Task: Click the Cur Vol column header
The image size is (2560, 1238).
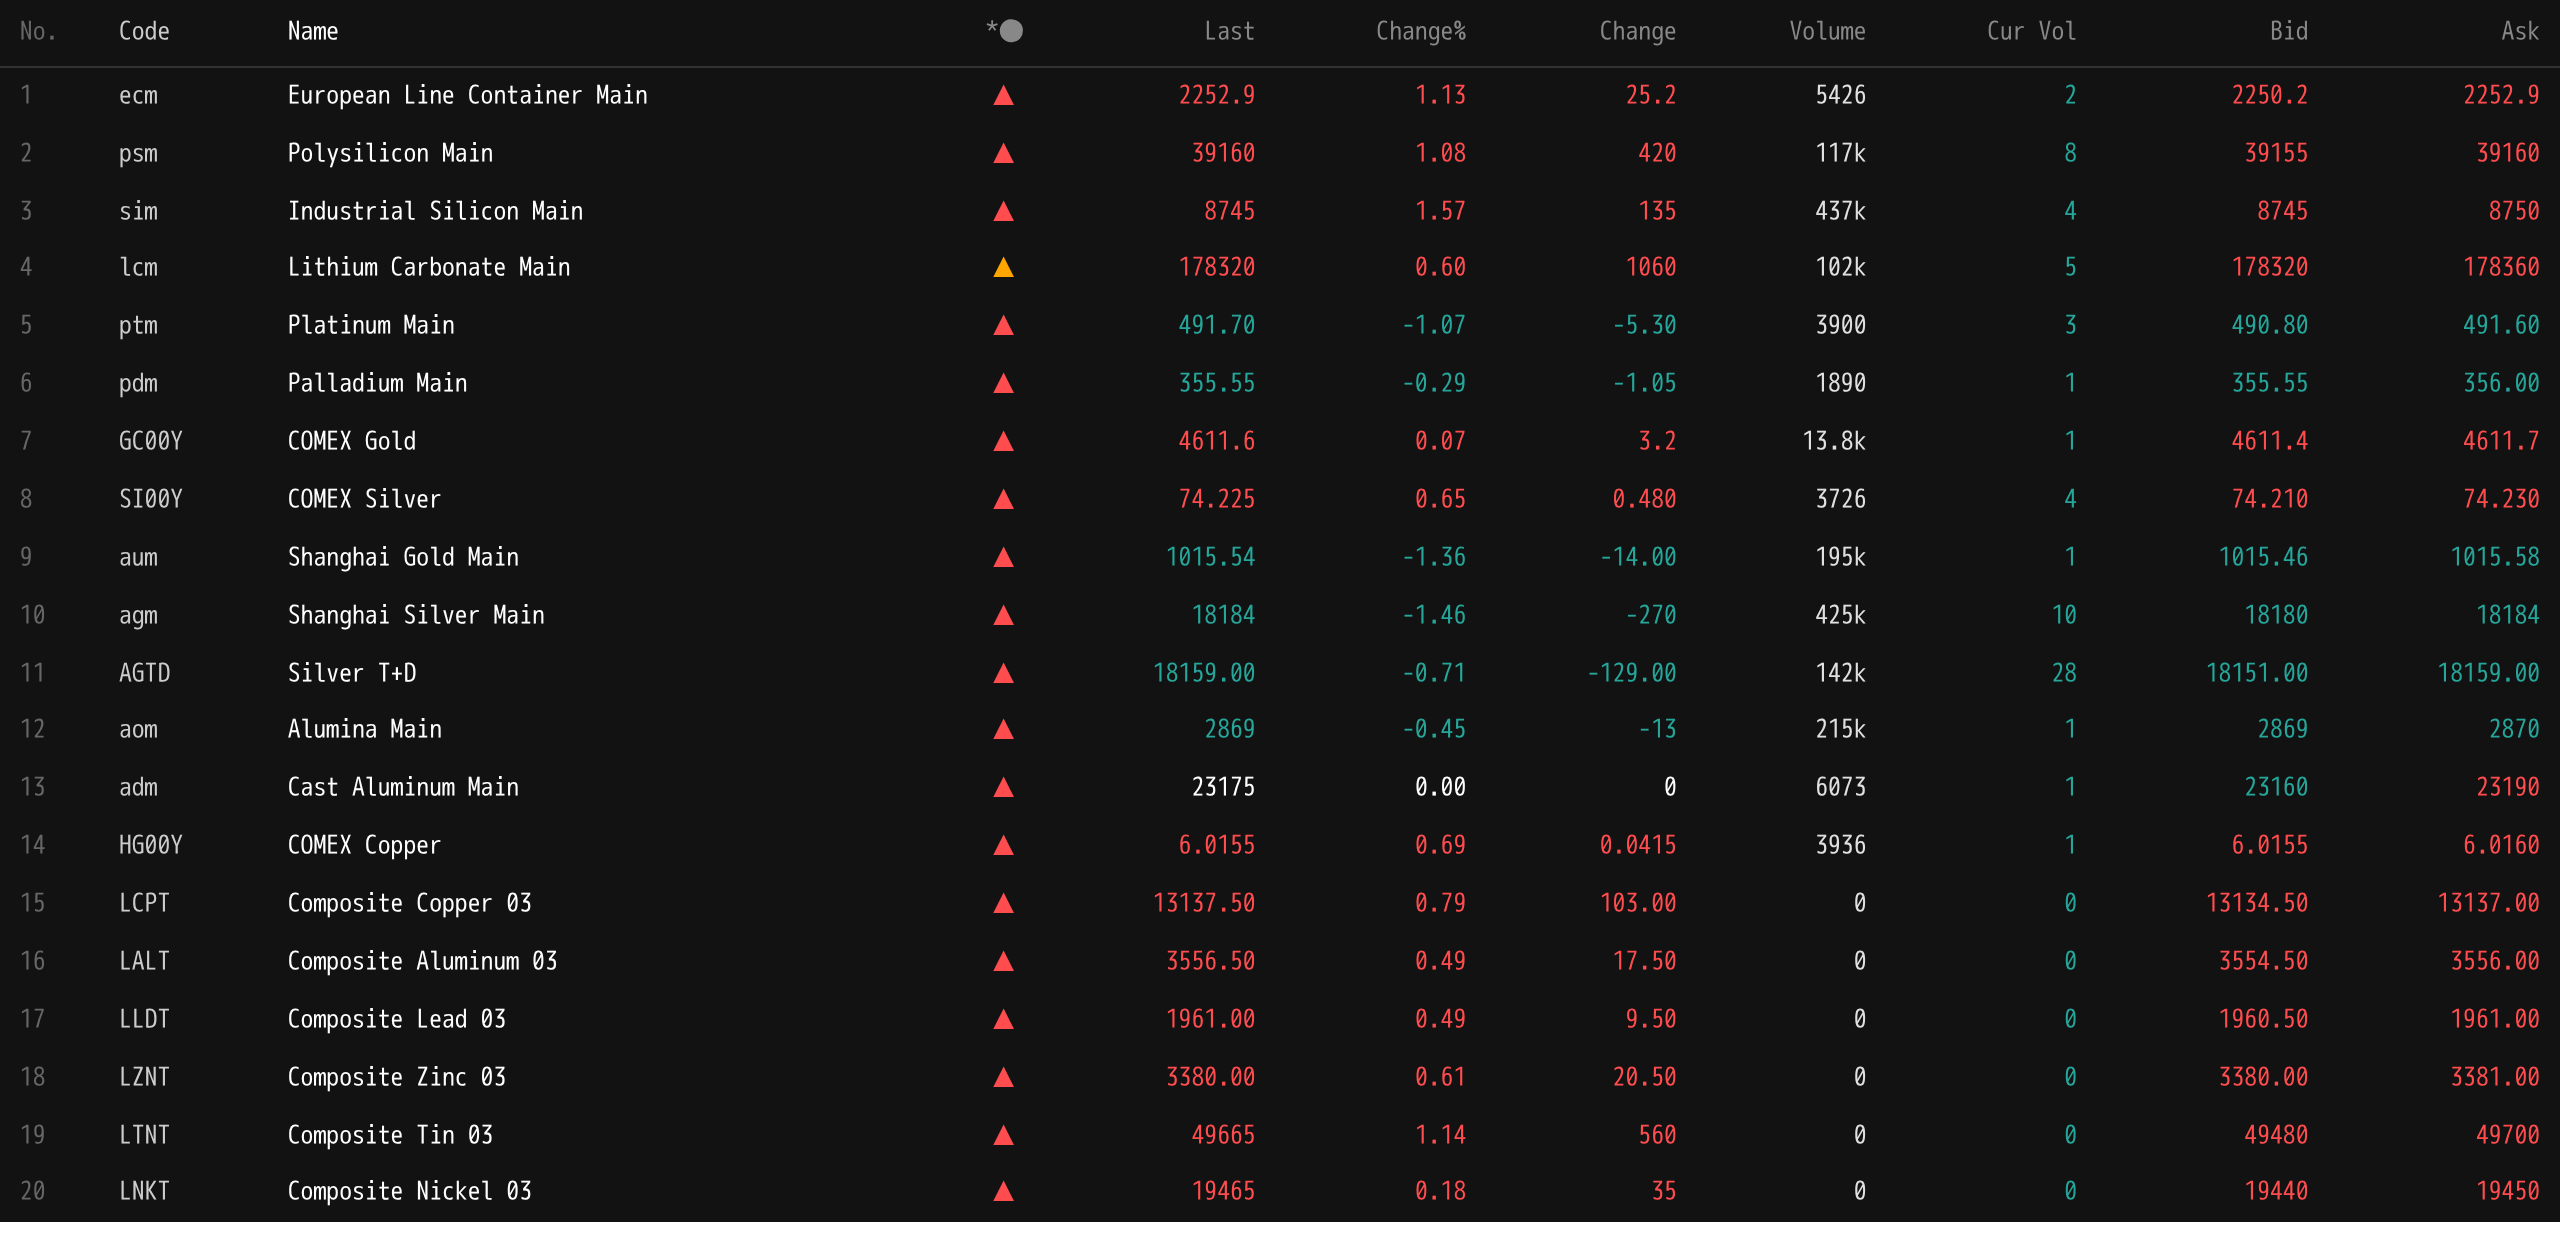Action: 2031,31
